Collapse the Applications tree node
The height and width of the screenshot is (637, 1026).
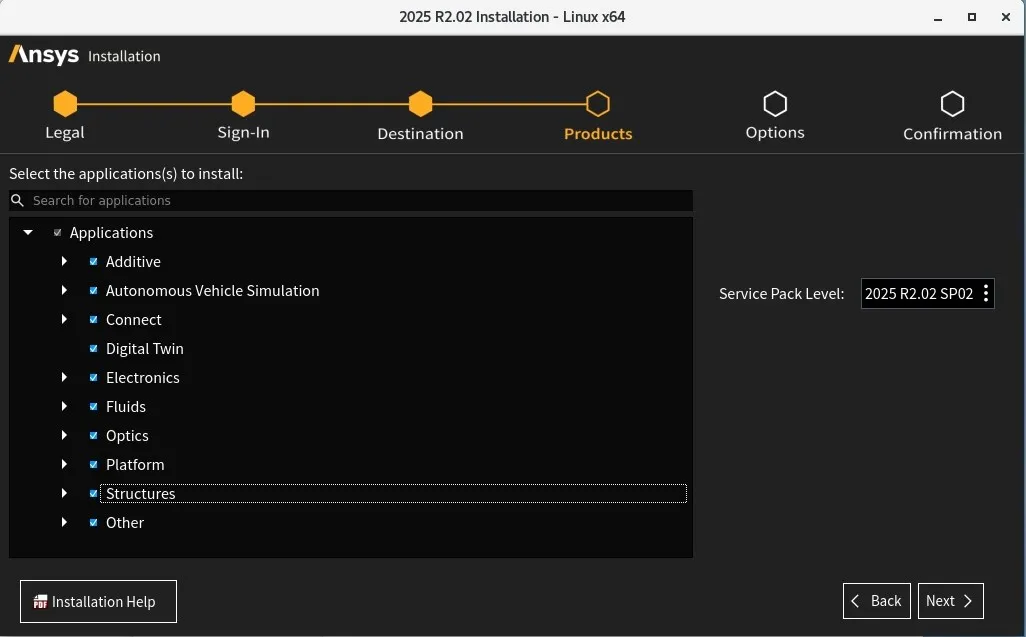pos(28,233)
